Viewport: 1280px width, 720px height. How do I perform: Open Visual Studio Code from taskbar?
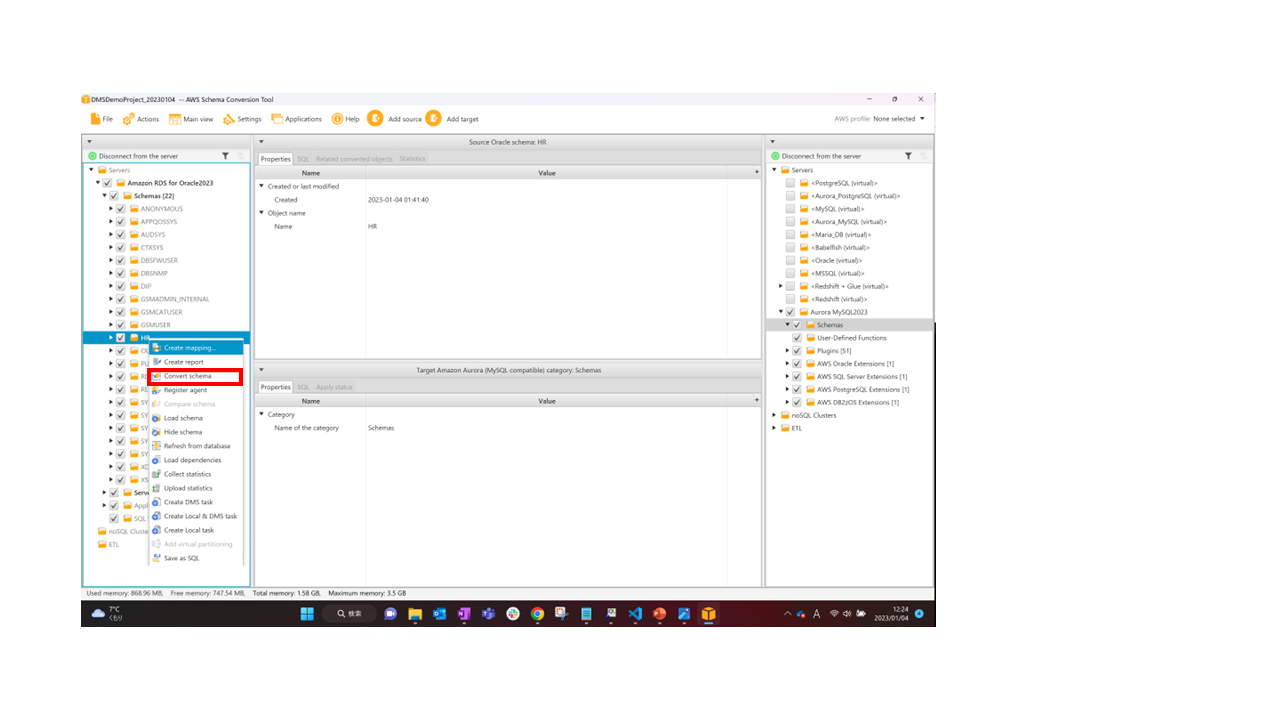pos(635,613)
